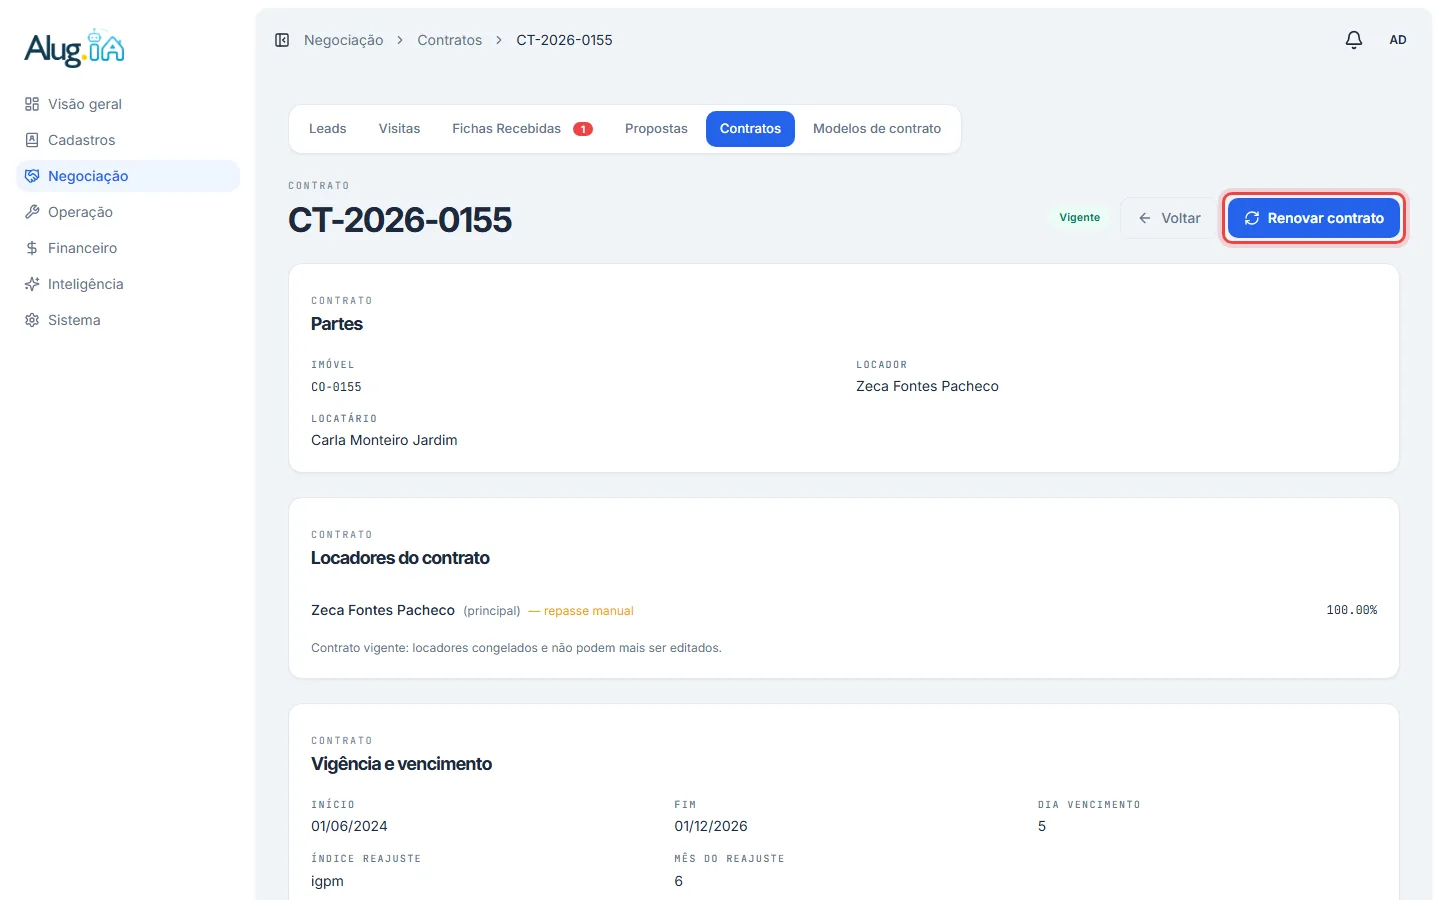The height and width of the screenshot is (900, 1440).
Task: Open Operação in the sidebar
Action: click(128, 212)
